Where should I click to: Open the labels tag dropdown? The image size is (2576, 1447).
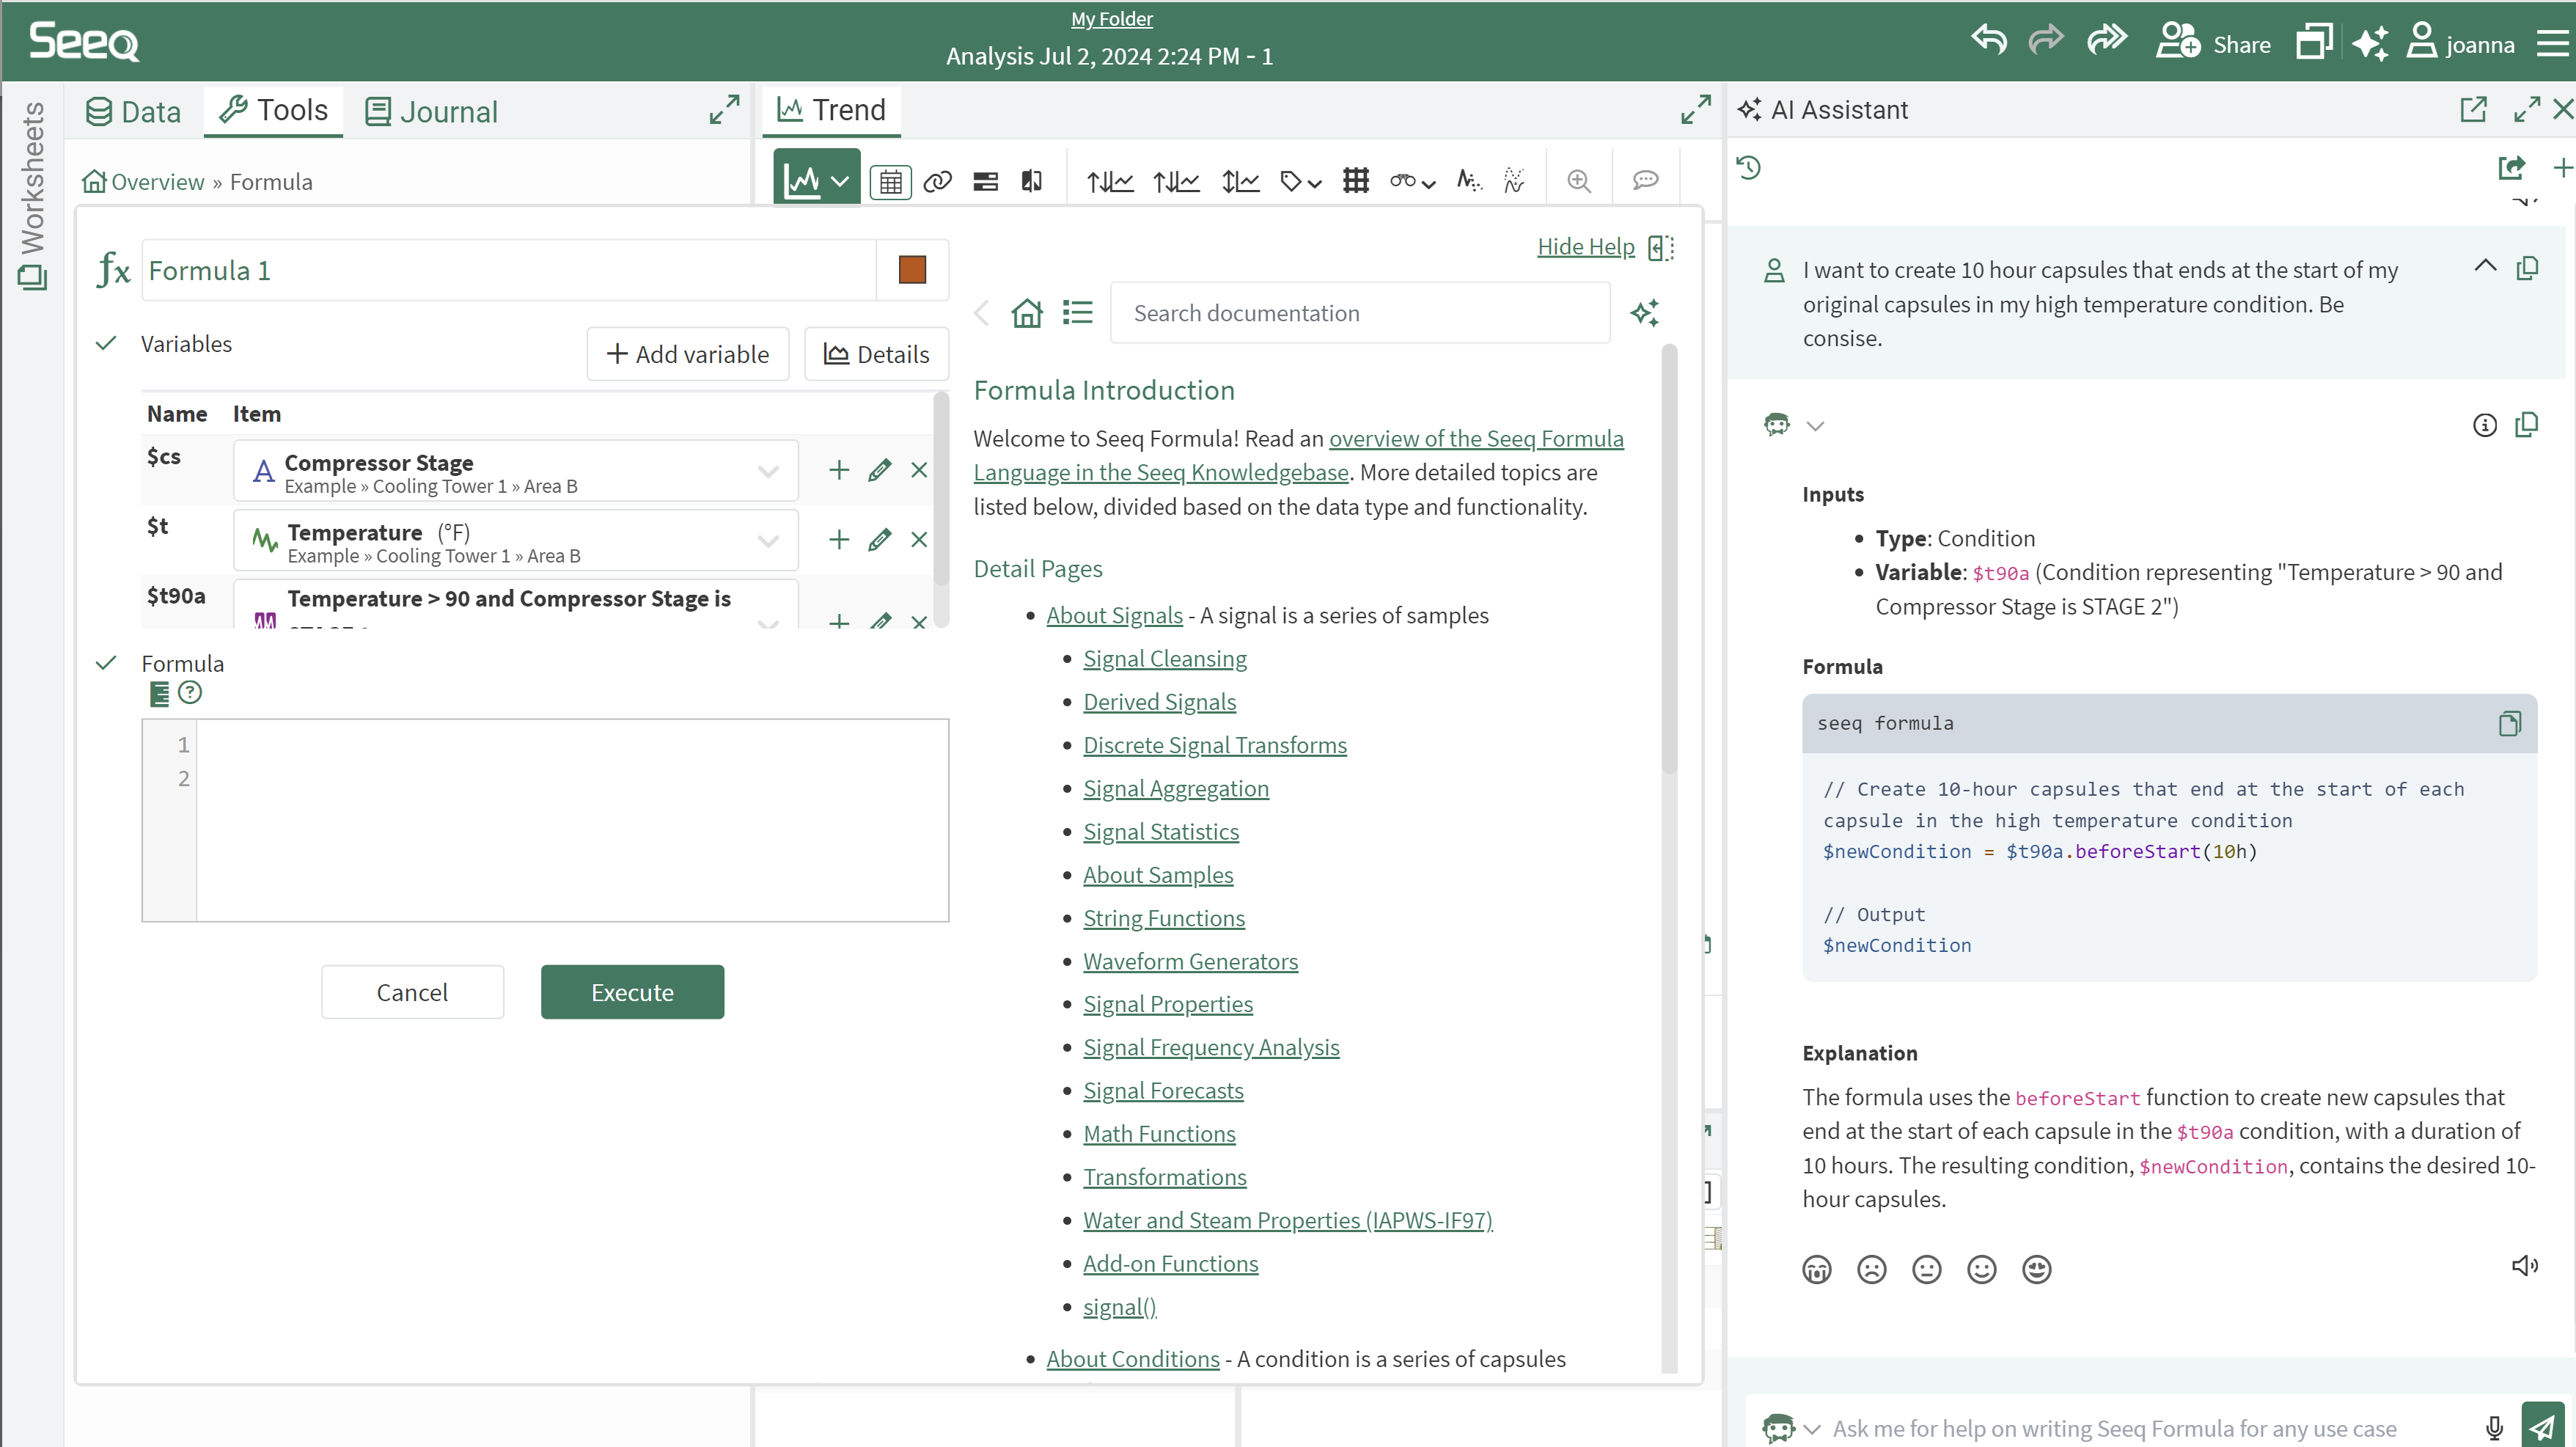coord(1301,181)
